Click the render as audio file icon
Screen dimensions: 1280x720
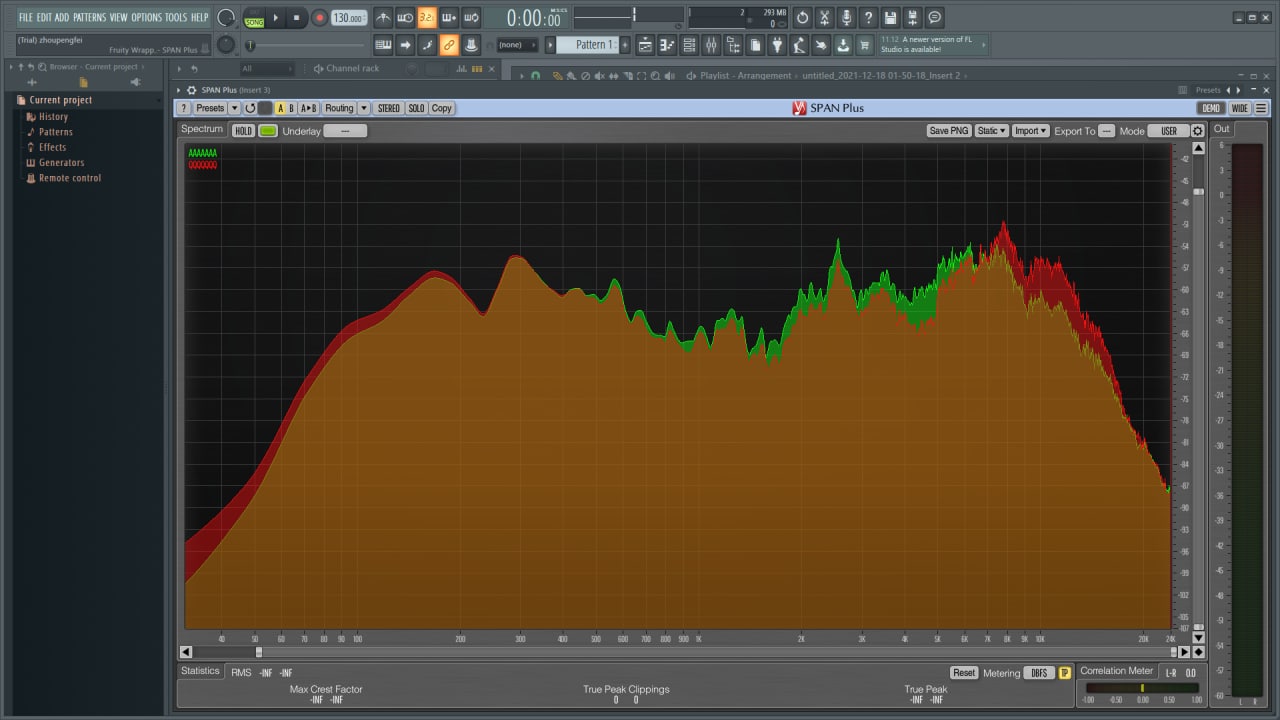[912, 18]
